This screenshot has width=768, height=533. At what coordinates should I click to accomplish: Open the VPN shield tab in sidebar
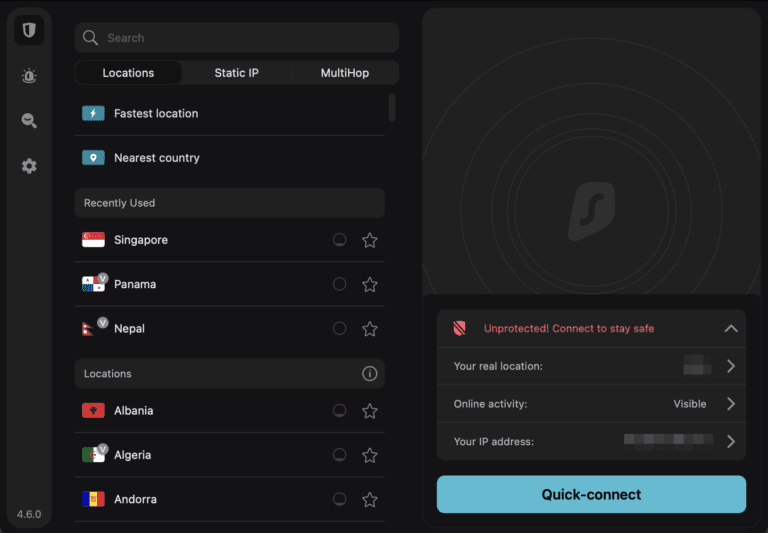[29, 31]
